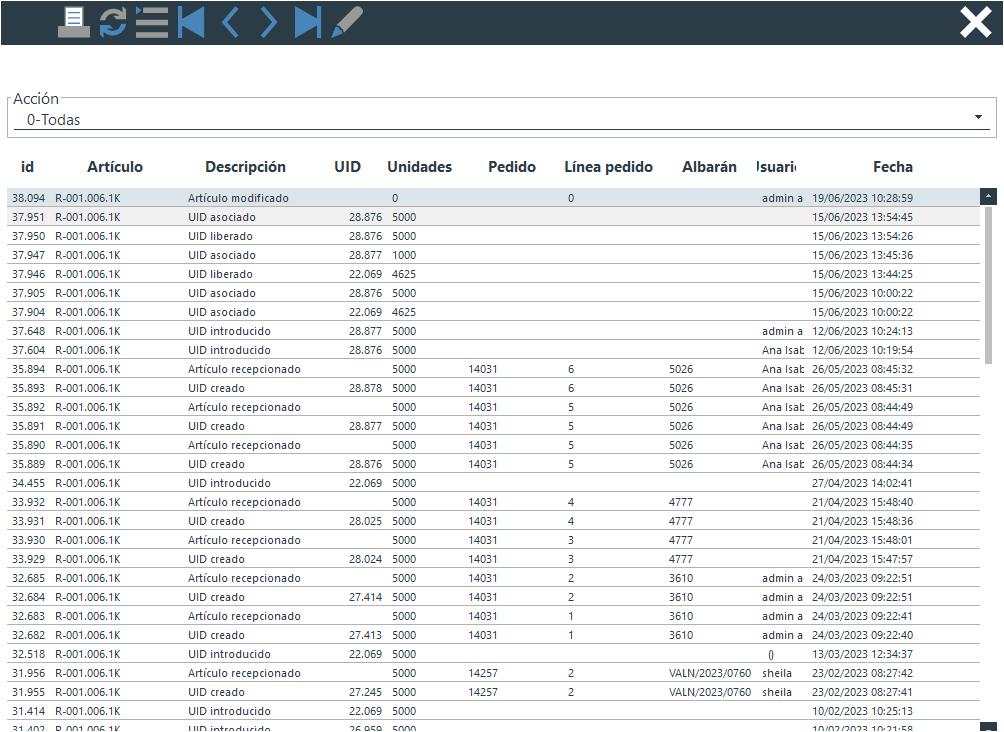
Task: Click the Unidades column header
Action: [x=419, y=167]
